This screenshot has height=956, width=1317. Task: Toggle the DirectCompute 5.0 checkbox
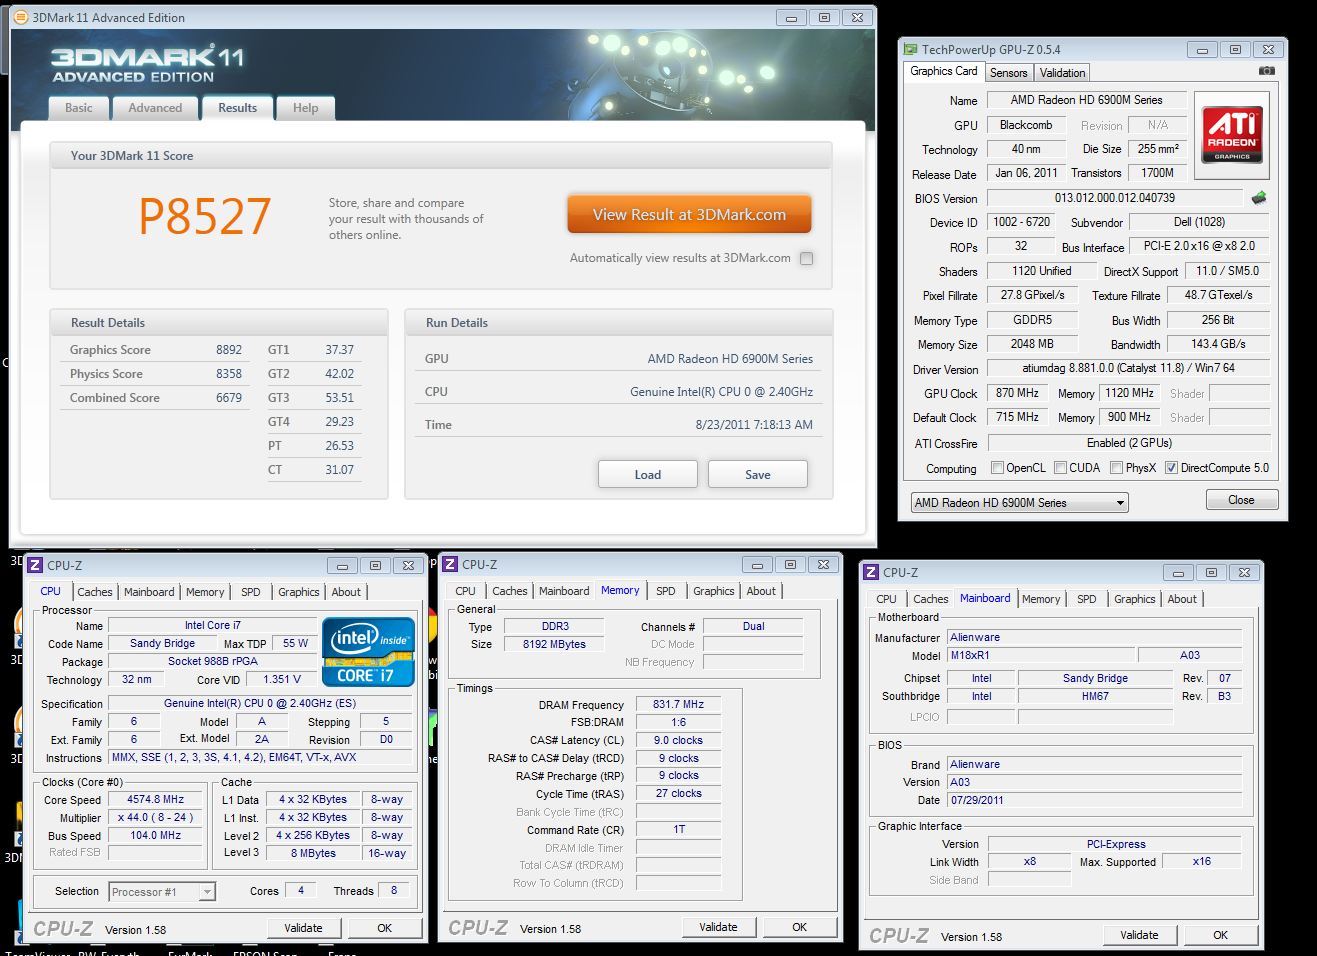1171,468
